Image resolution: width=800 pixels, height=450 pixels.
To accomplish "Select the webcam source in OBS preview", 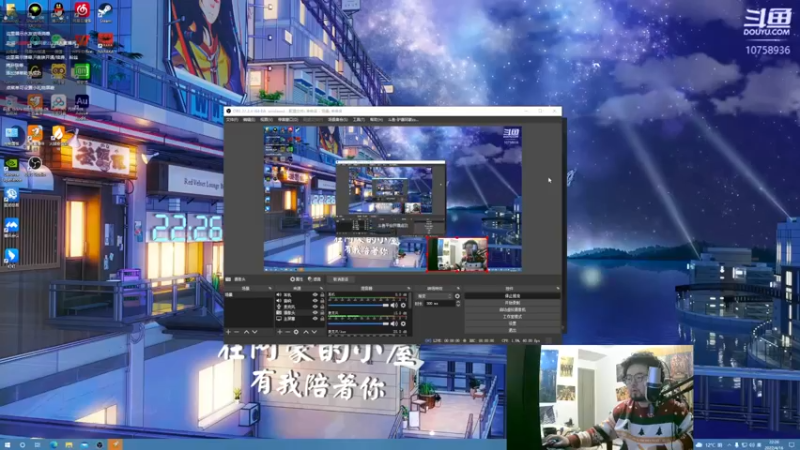I will pyautogui.click(x=457, y=254).
